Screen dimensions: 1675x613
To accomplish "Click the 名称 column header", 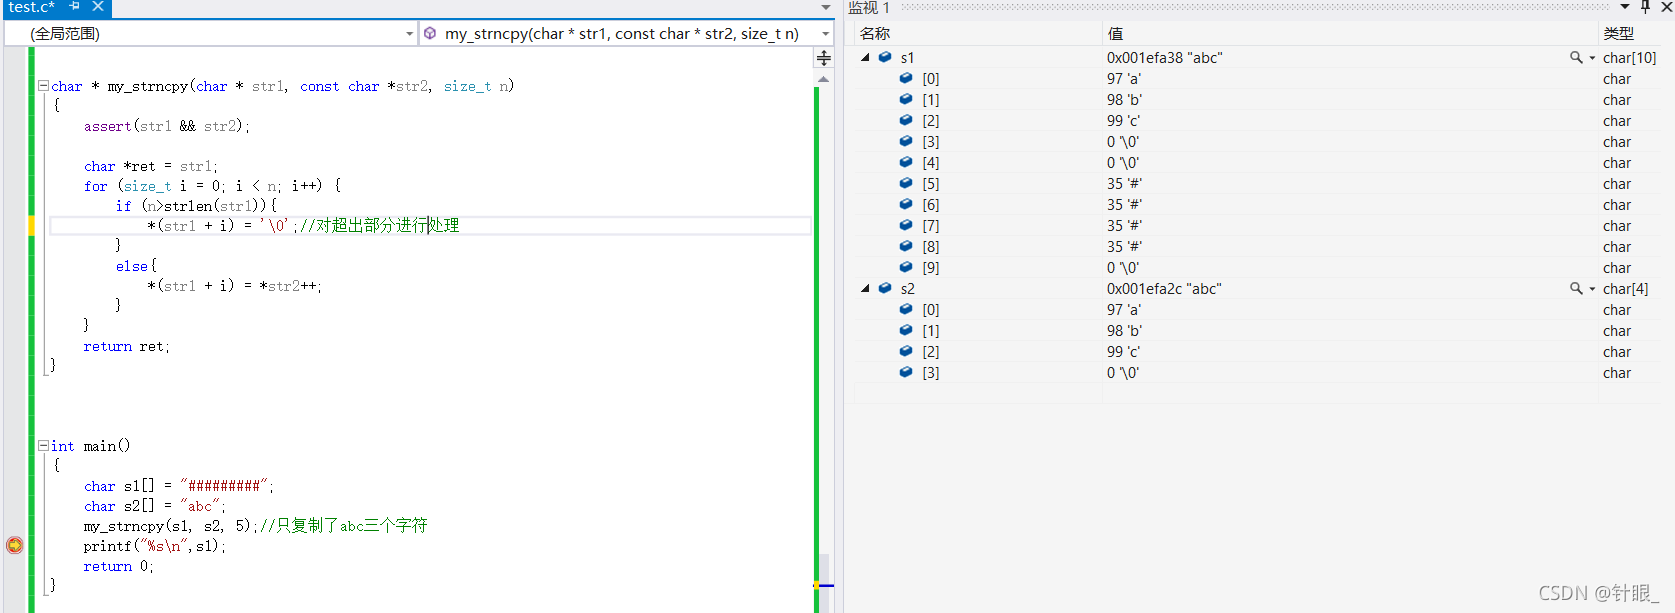I will [x=977, y=33].
